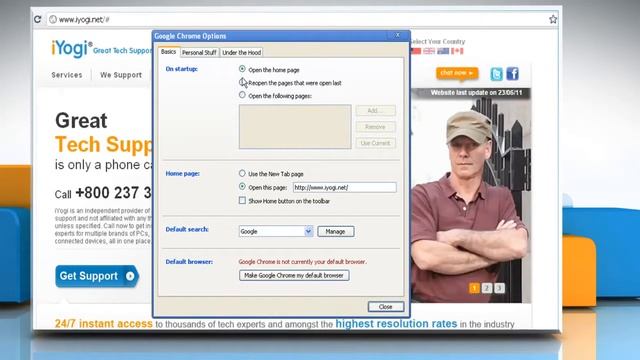The height and width of the screenshot is (360, 640).
Task: Click the home page URL field
Action: (344, 187)
